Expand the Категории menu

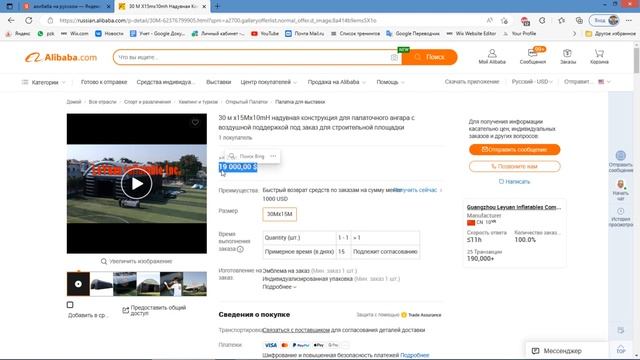pyautogui.click(x=43, y=82)
